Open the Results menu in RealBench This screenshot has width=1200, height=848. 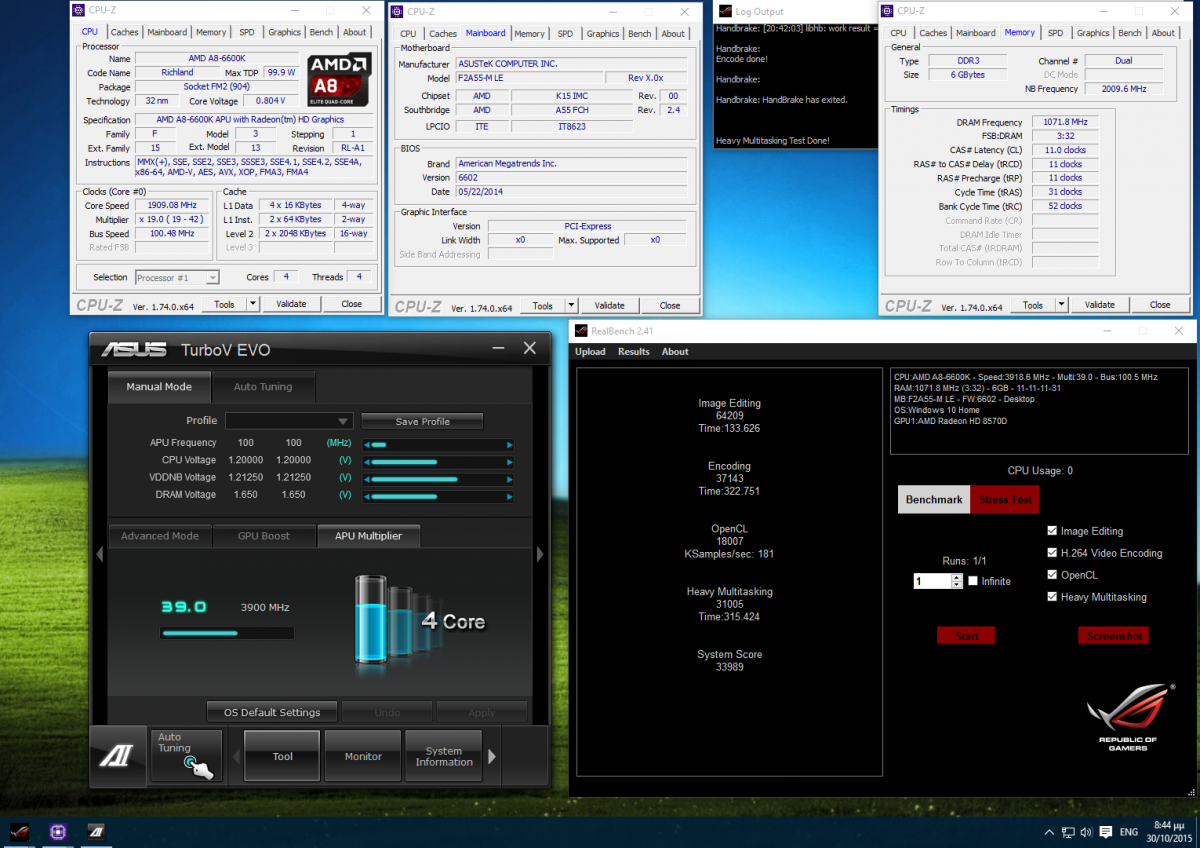(x=634, y=352)
